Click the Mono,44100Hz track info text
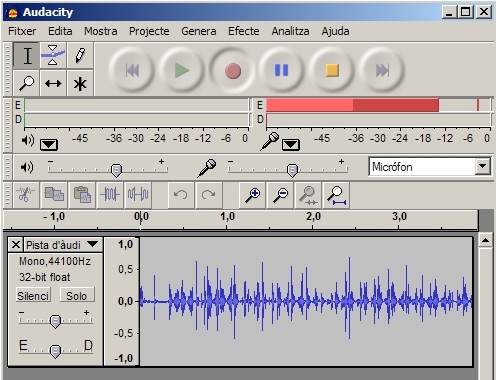The width and height of the screenshot is (496, 380). [55, 261]
